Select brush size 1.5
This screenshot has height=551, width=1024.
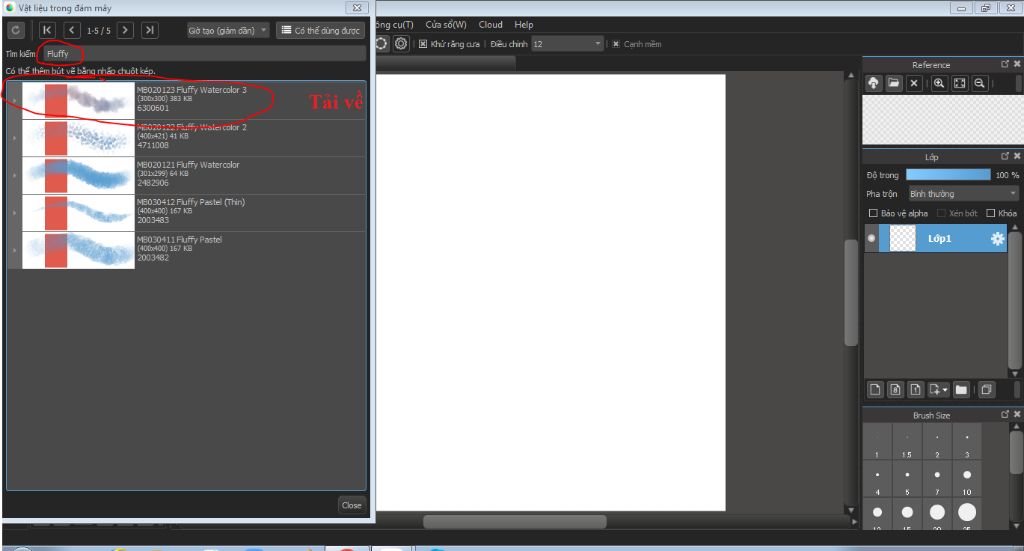(x=907, y=443)
